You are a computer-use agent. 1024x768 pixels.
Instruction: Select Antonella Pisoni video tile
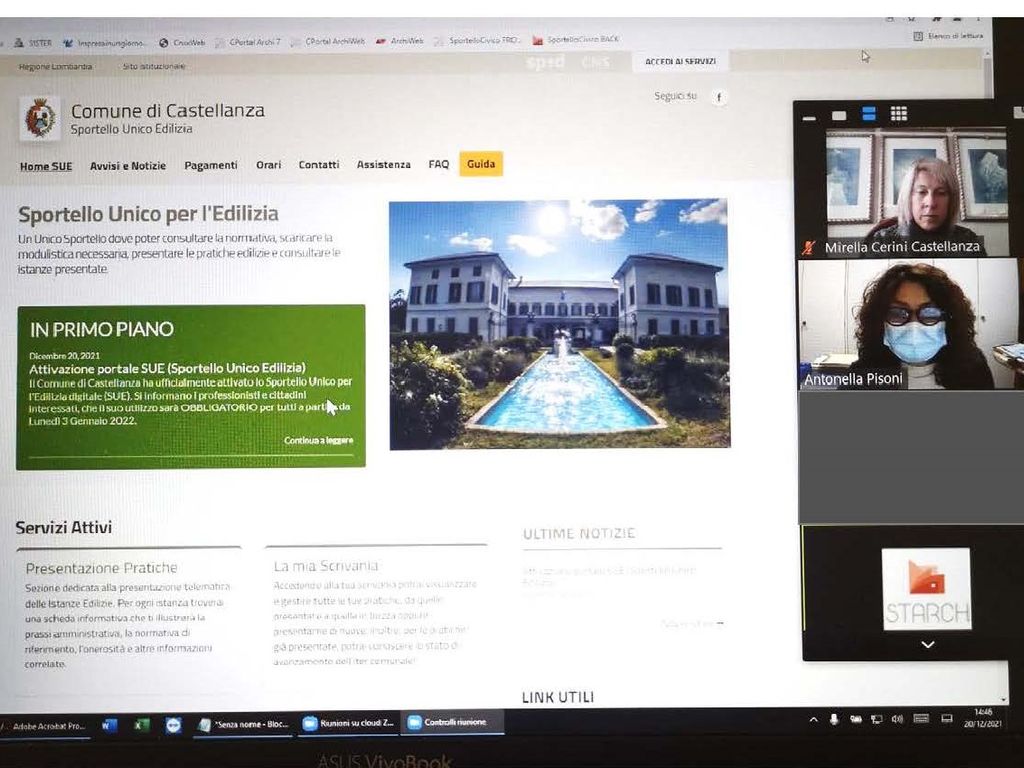coord(908,324)
